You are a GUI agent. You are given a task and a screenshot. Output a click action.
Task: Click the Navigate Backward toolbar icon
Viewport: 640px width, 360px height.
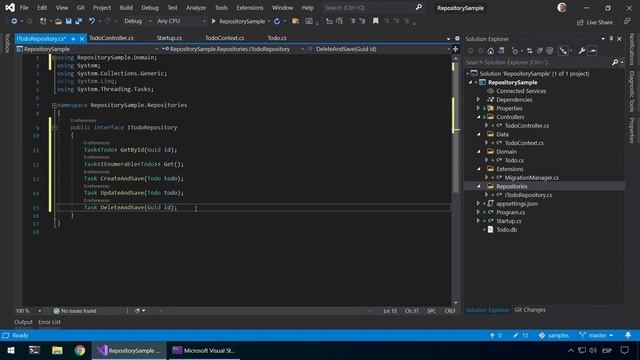click(14, 21)
